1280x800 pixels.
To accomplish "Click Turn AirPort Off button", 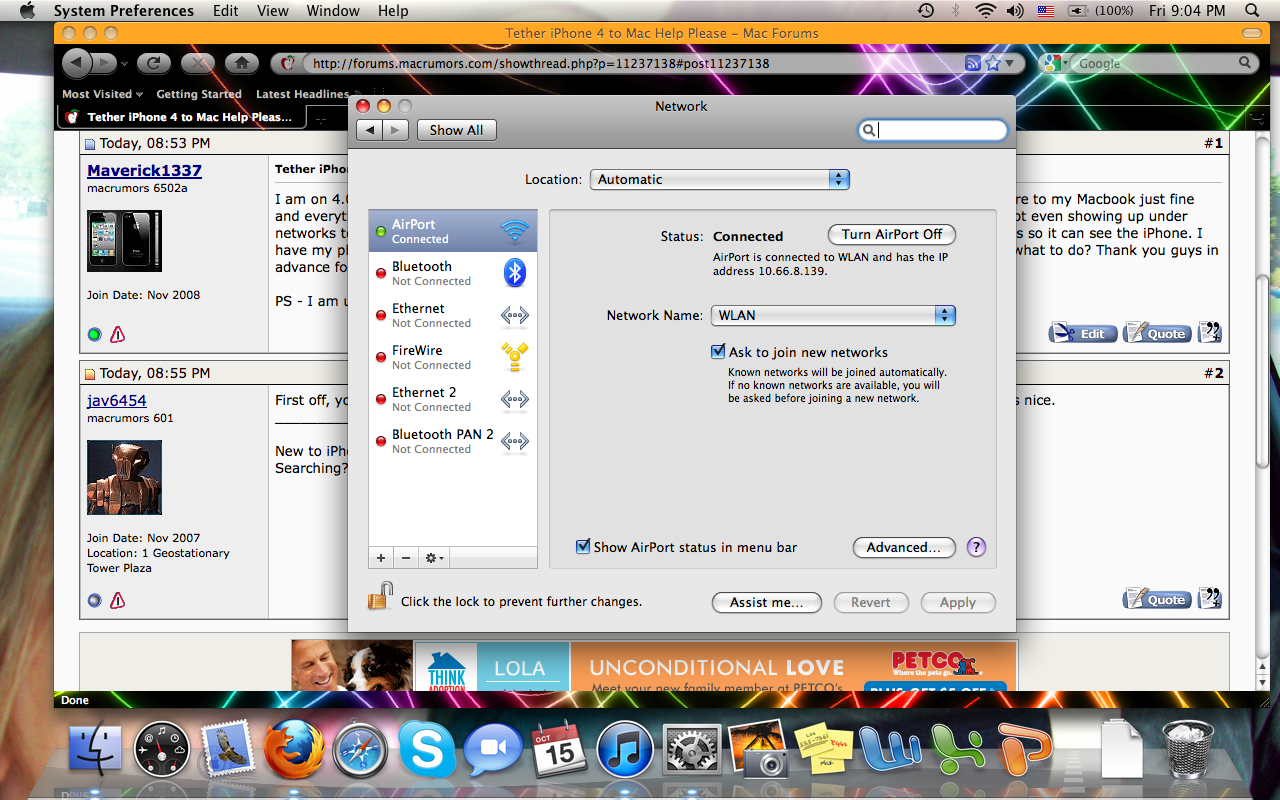I will (x=892, y=234).
